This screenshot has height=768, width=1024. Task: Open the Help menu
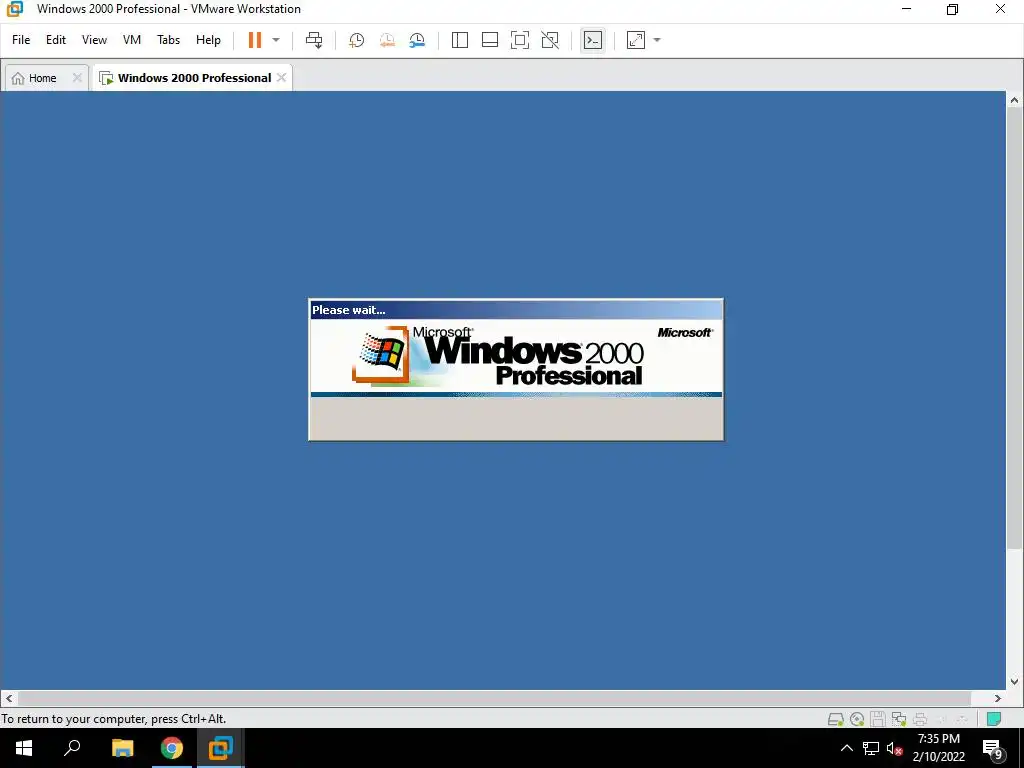pyautogui.click(x=208, y=40)
